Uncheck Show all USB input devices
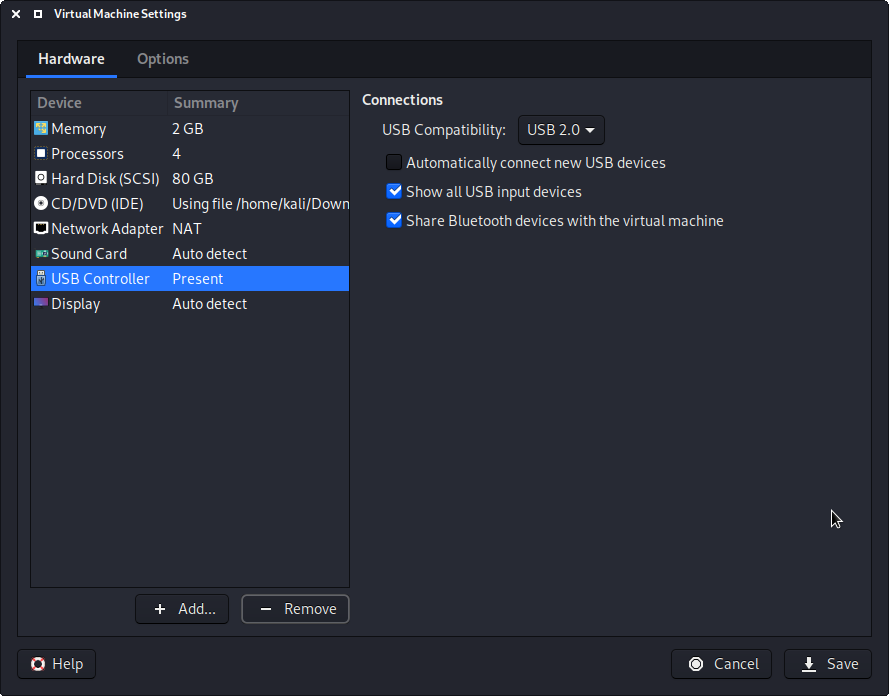The width and height of the screenshot is (889, 696). click(x=394, y=191)
